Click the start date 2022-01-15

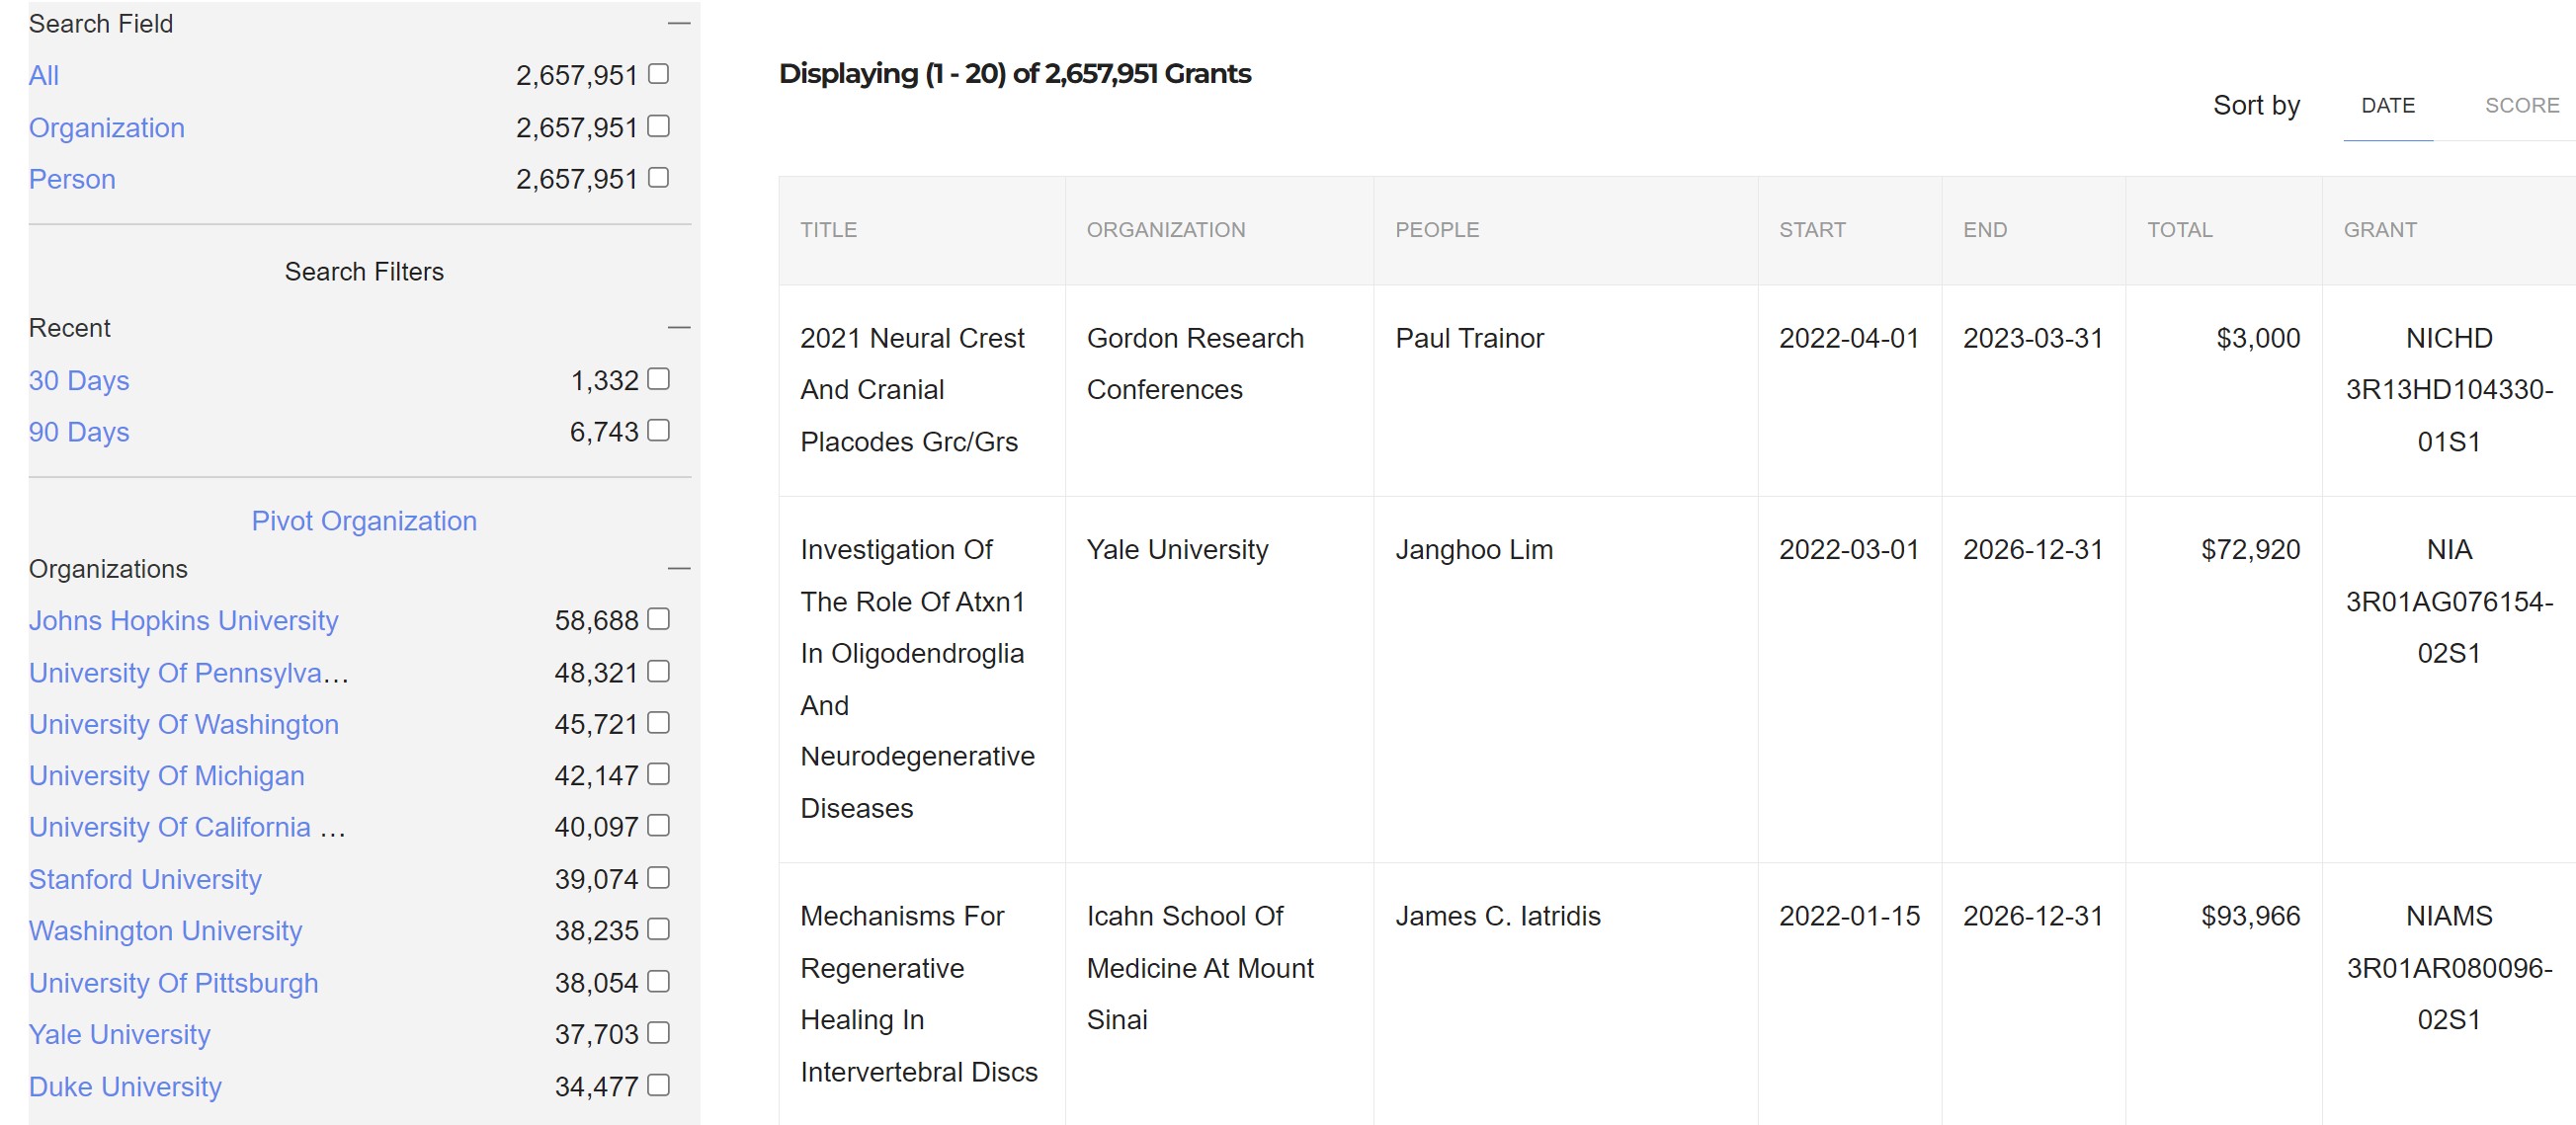pyautogui.click(x=1849, y=916)
